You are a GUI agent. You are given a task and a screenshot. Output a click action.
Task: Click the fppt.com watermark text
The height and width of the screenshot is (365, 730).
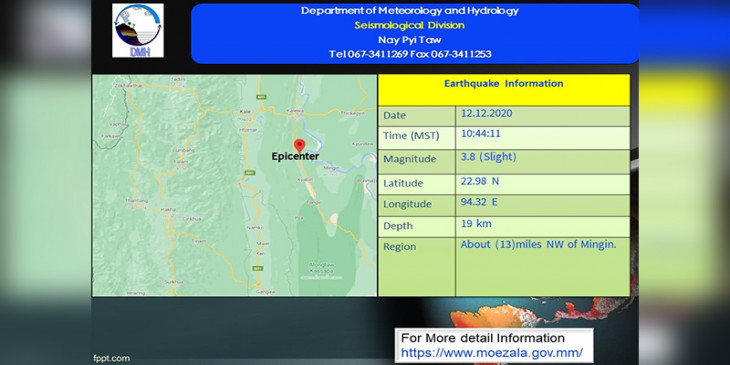[111, 358]
